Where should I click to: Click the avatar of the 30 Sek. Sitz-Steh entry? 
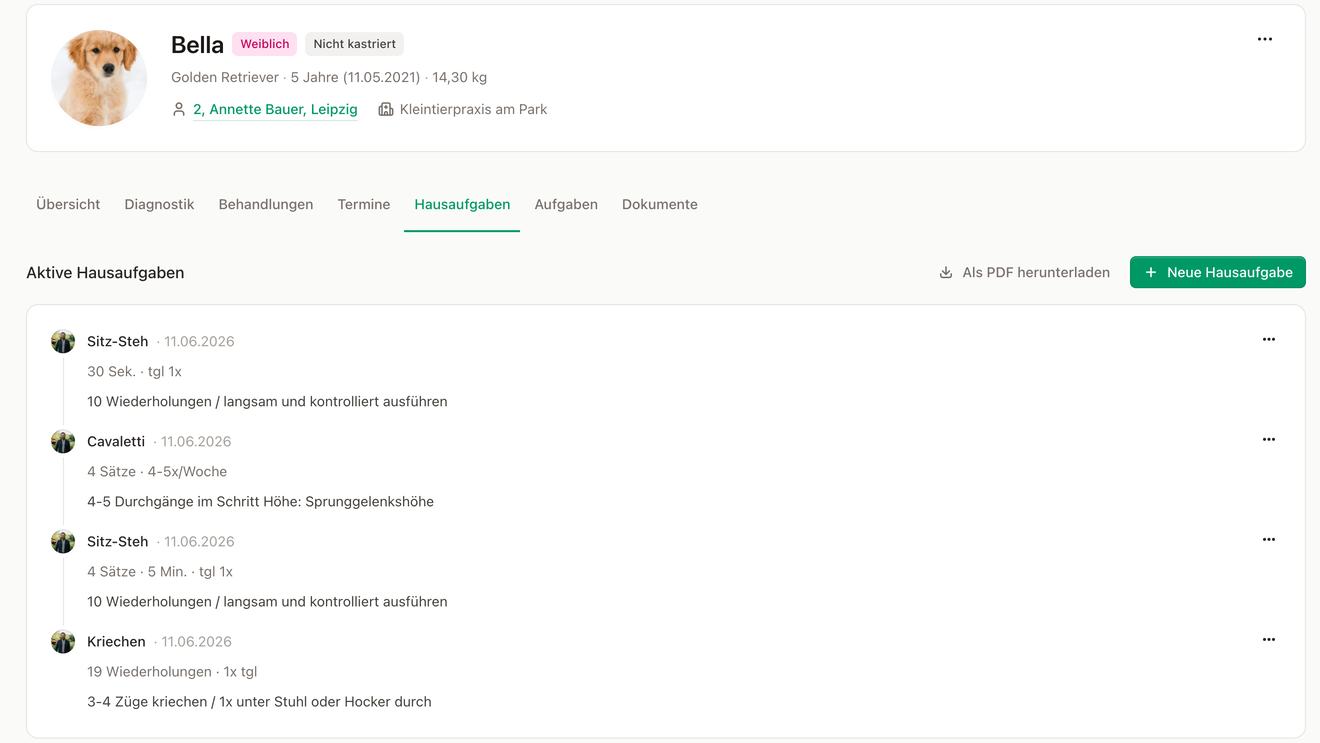[63, 341]
